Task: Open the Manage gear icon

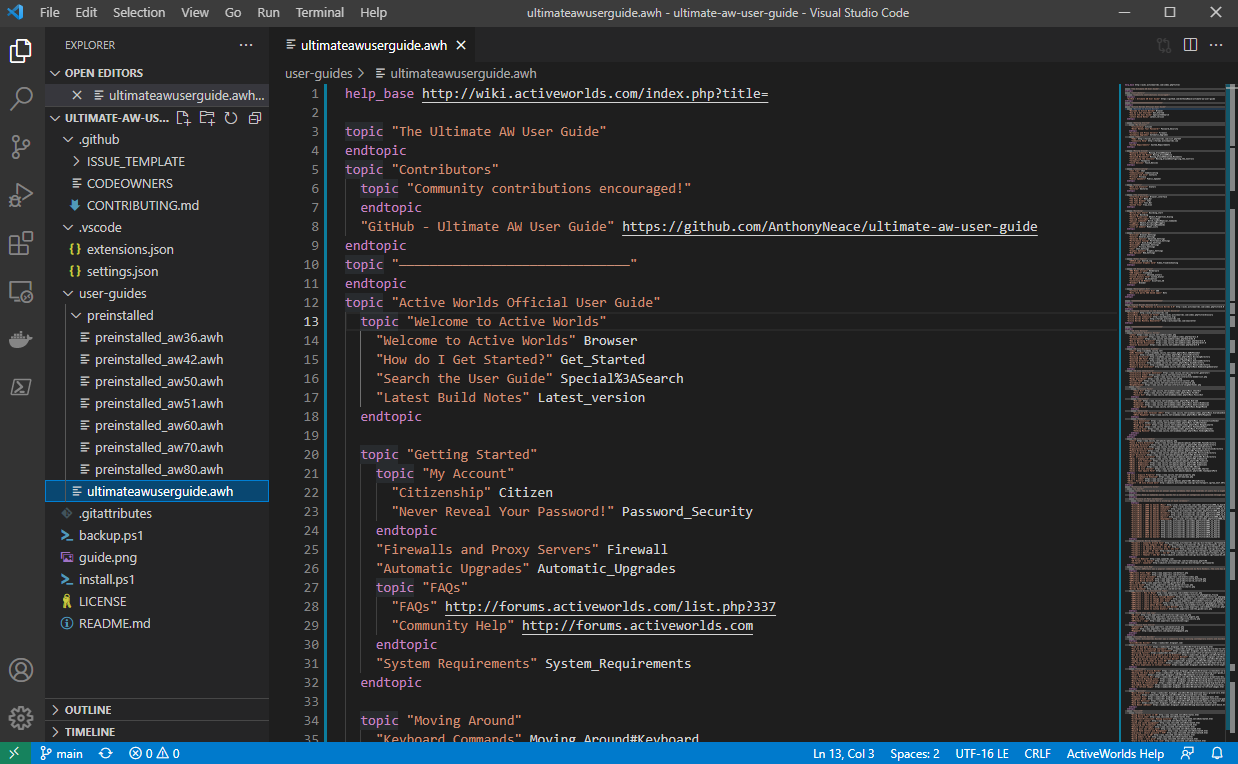Action: pos(22,717)
